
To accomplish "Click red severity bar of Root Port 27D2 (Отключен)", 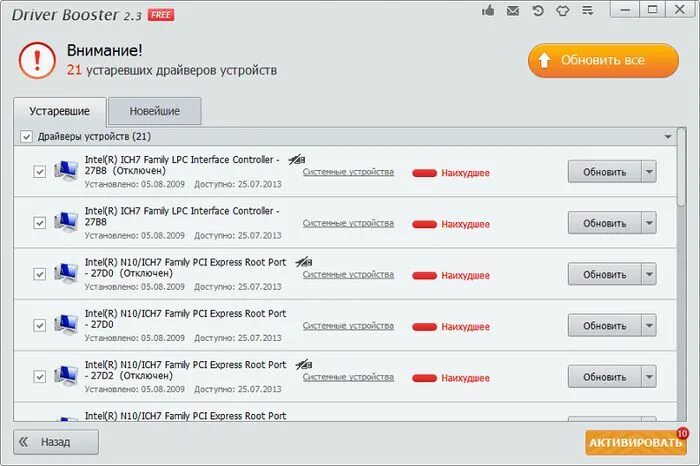I will (x=425, y=378).
